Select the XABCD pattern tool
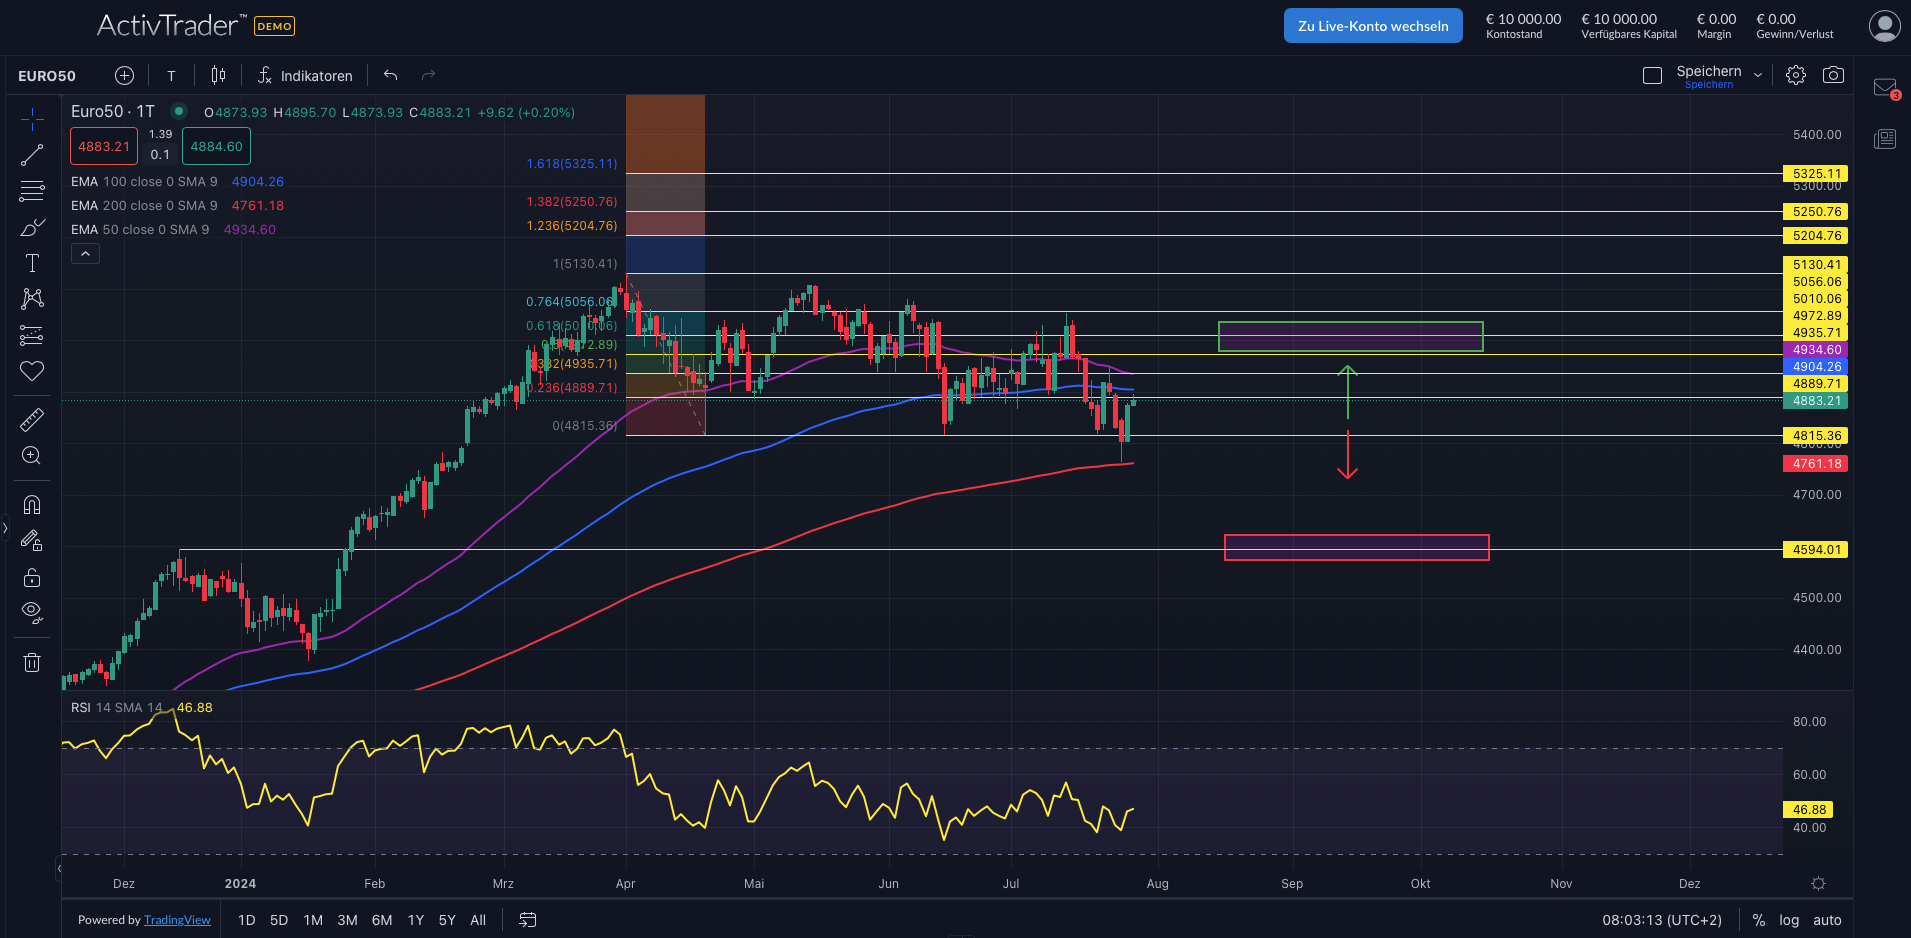1911x938 pixels. point(32,299)
